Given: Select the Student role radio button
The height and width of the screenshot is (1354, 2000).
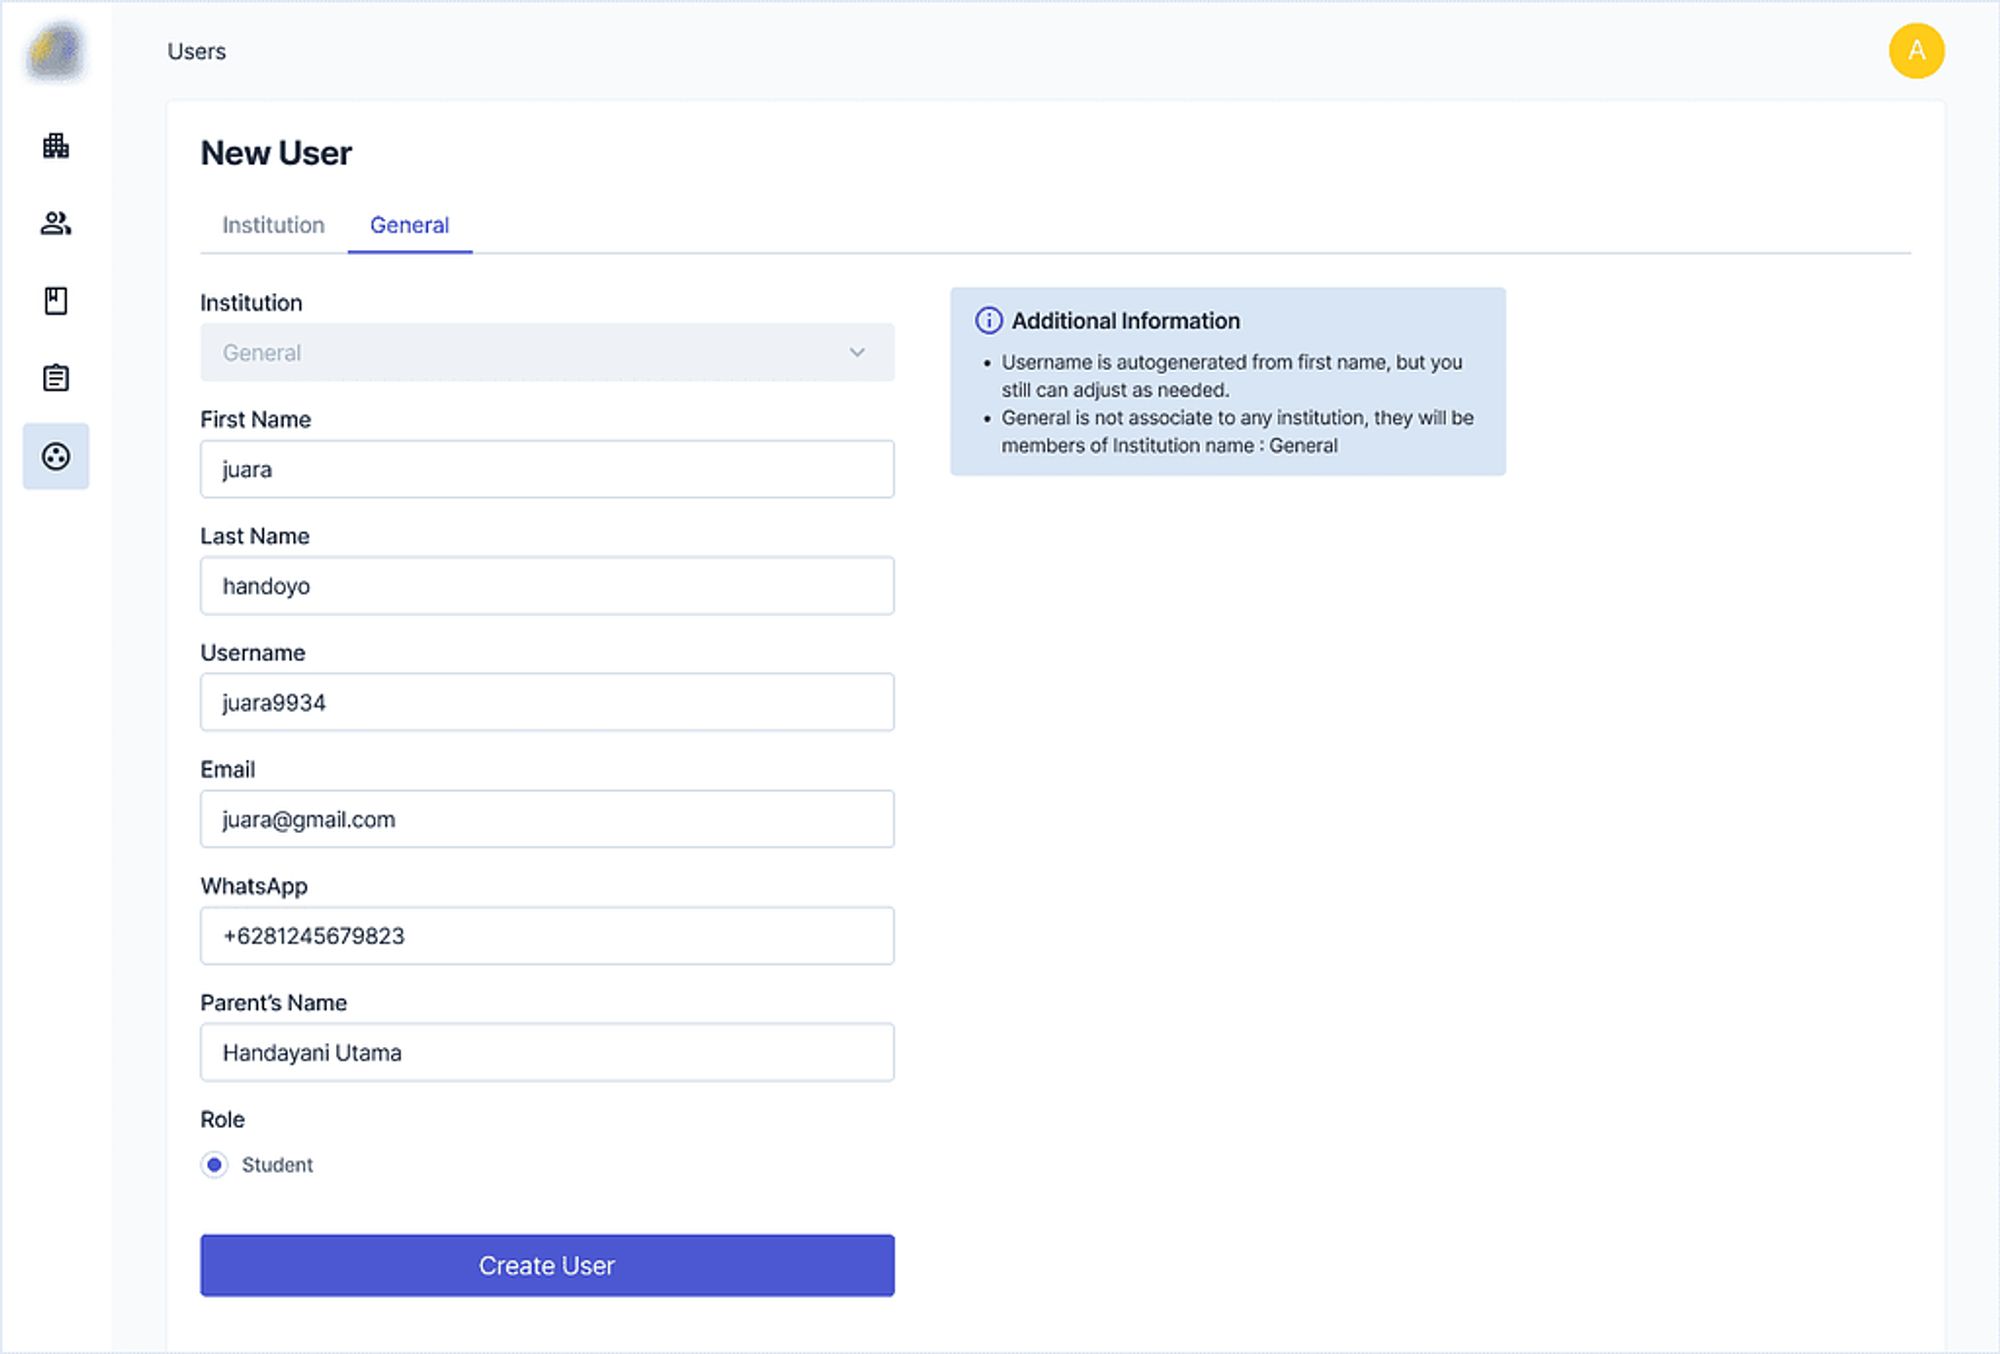Looking at the screenshot, I should 214,1165.
